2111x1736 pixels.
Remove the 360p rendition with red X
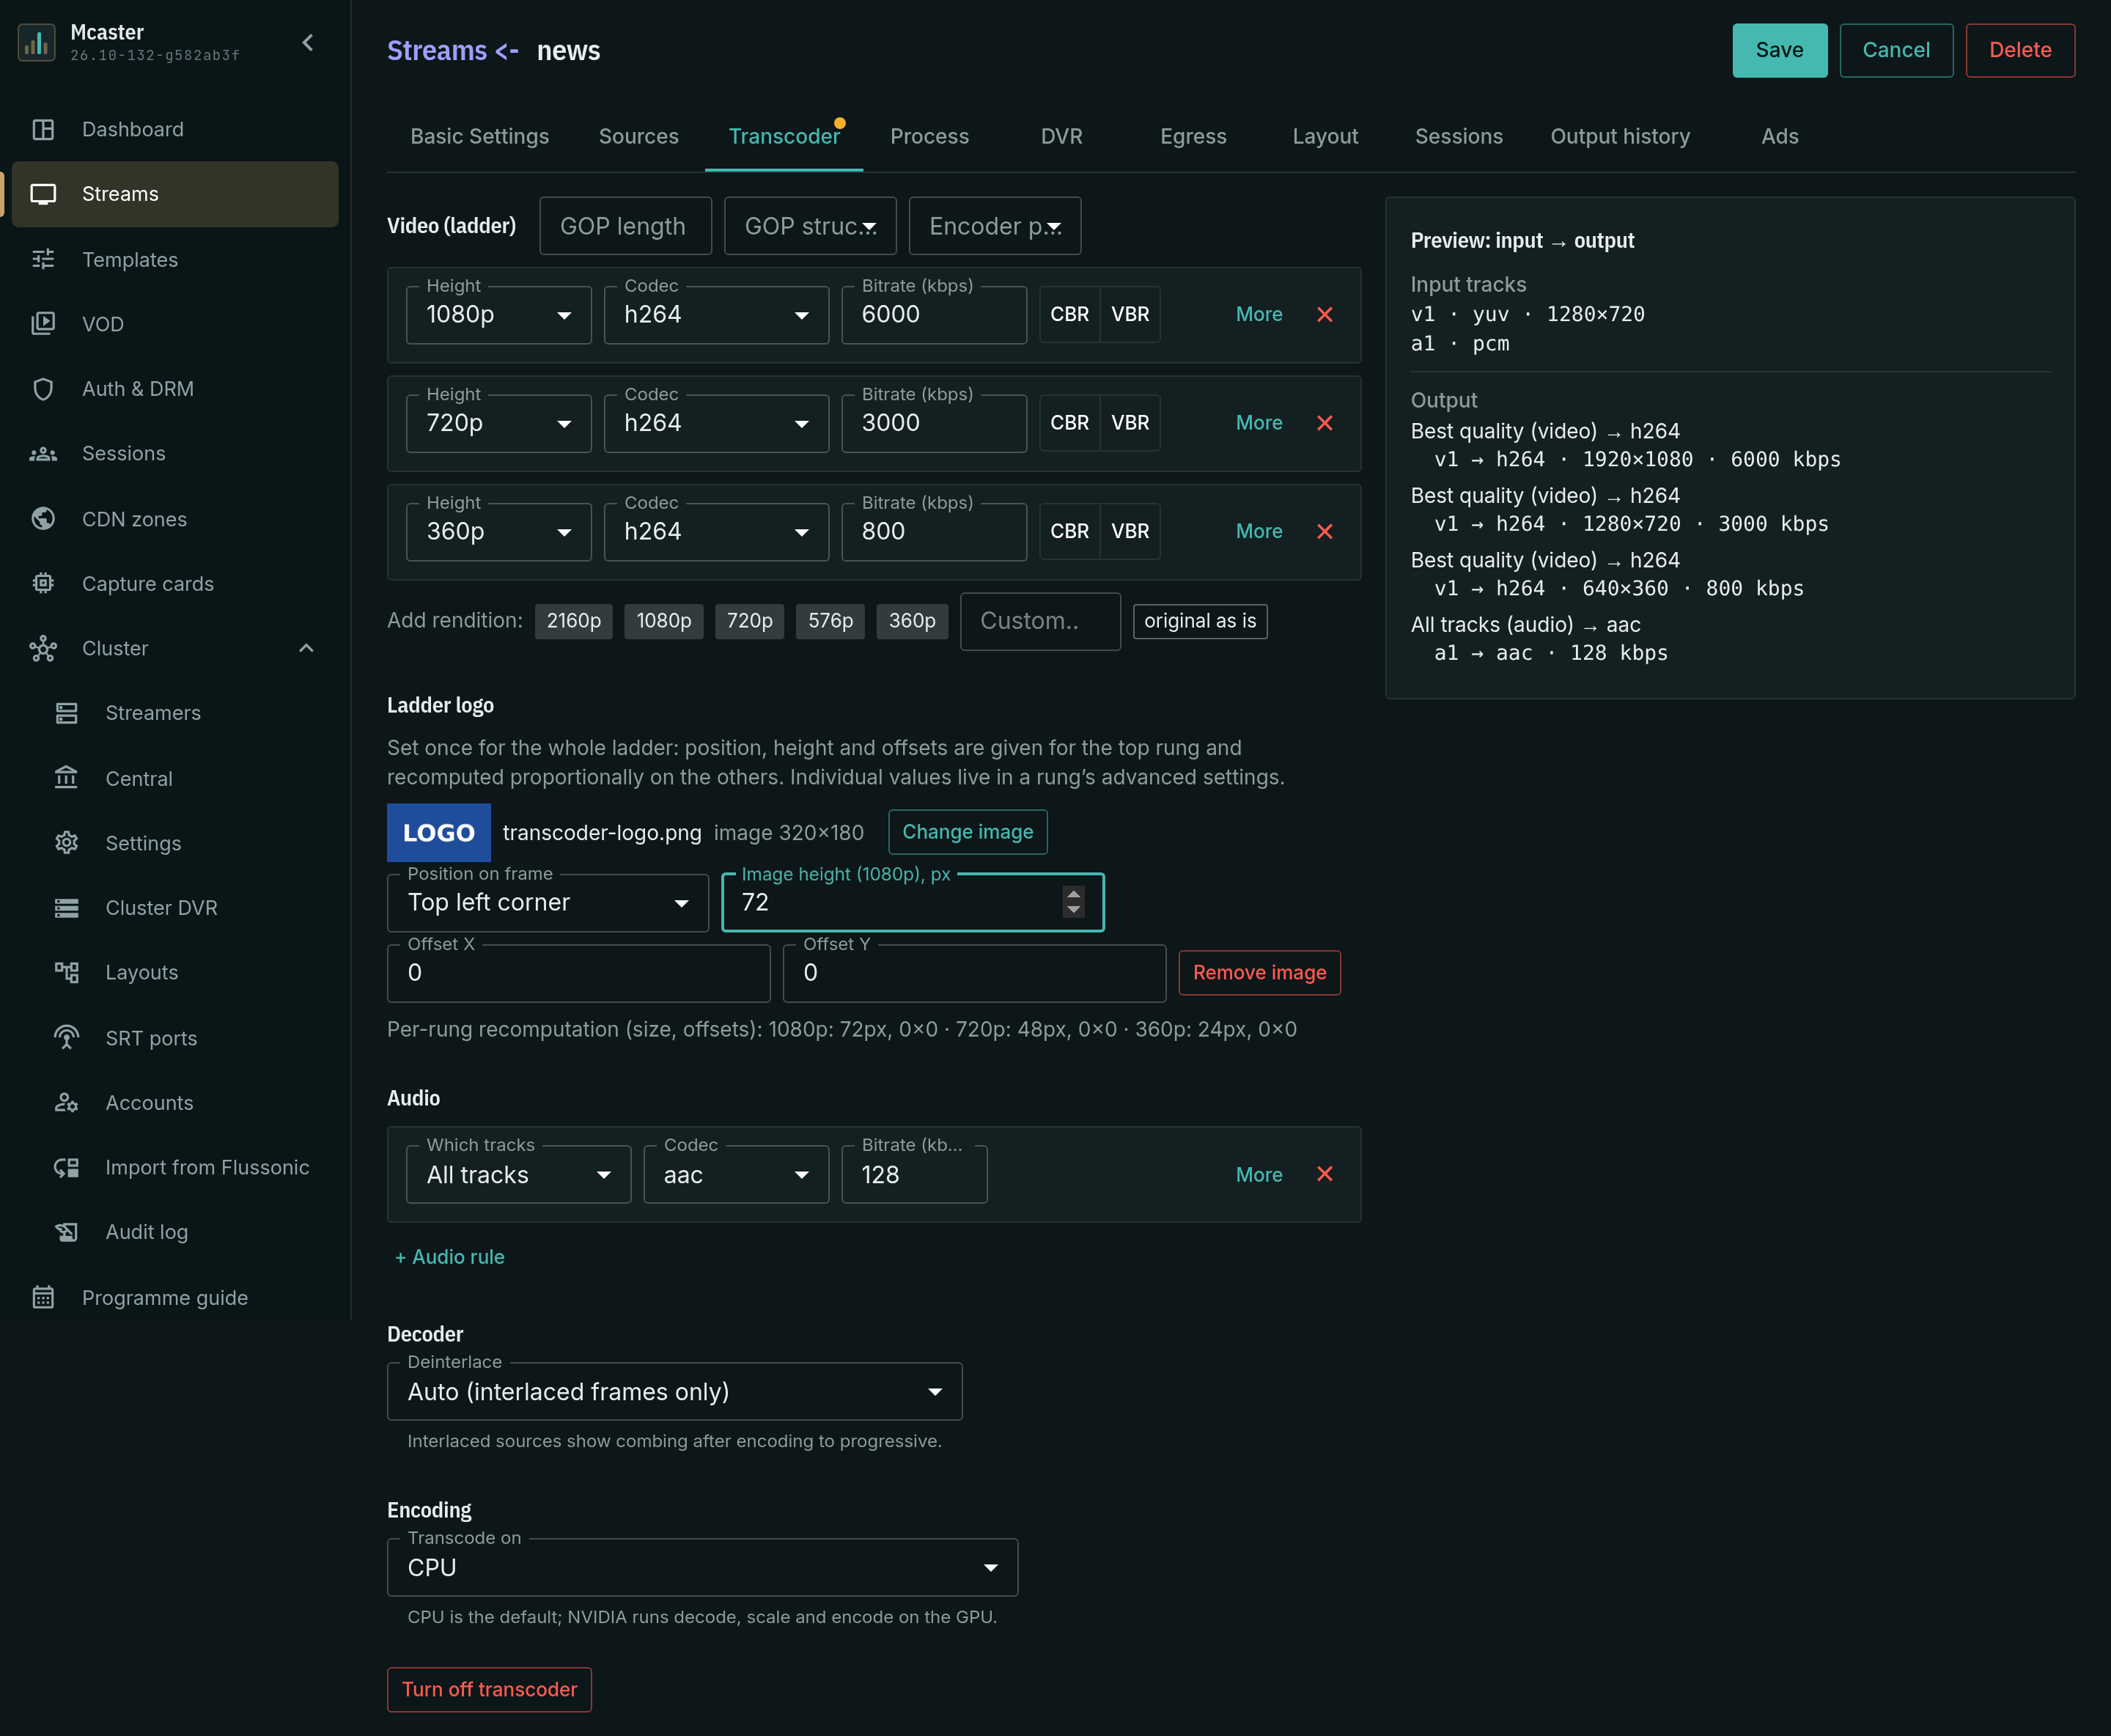(1324, 531)
